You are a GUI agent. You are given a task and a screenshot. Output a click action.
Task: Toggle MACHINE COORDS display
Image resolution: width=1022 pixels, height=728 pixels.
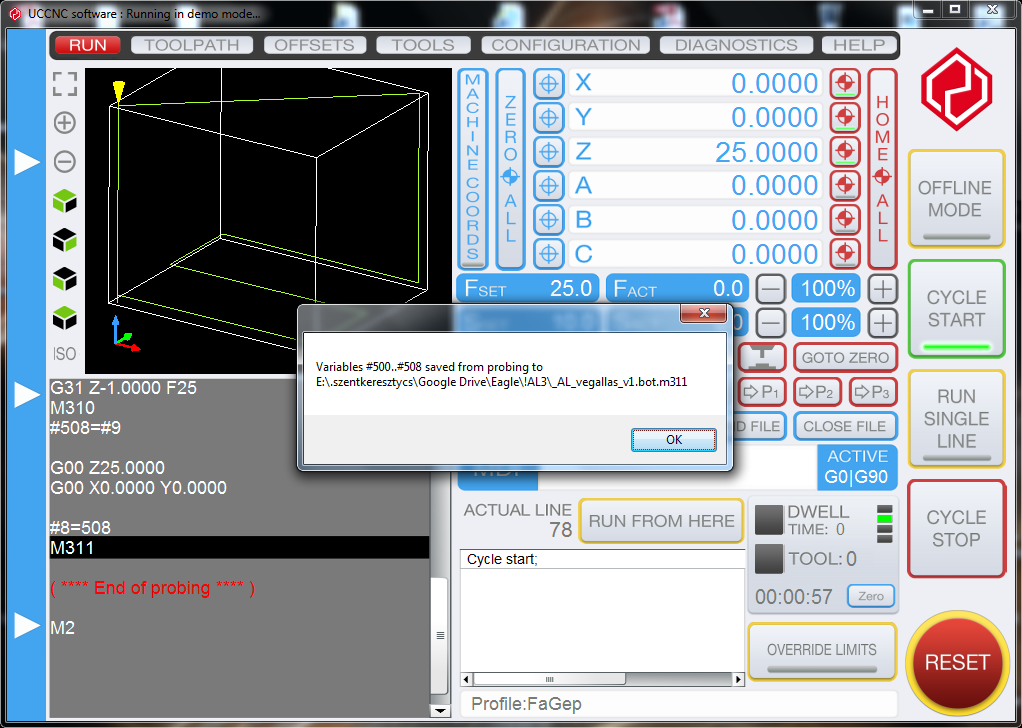coord(473,169)
